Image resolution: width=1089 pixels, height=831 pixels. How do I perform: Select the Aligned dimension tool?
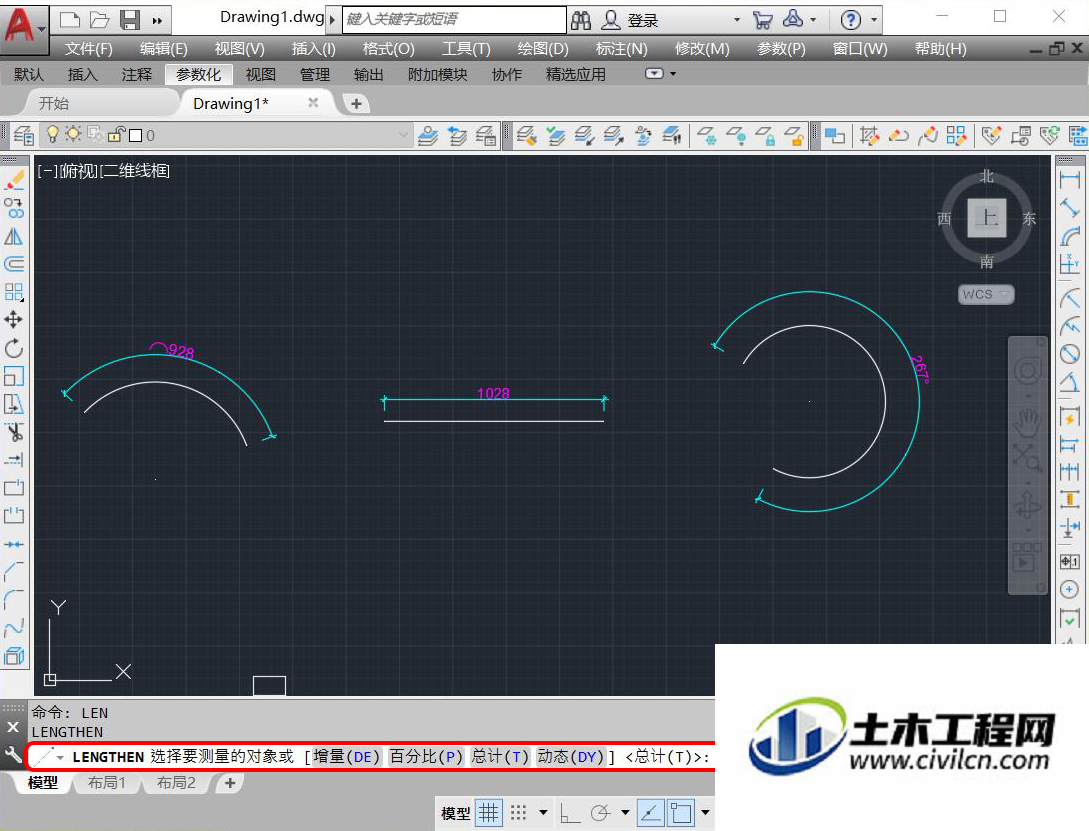click(x=1070, y=208)
